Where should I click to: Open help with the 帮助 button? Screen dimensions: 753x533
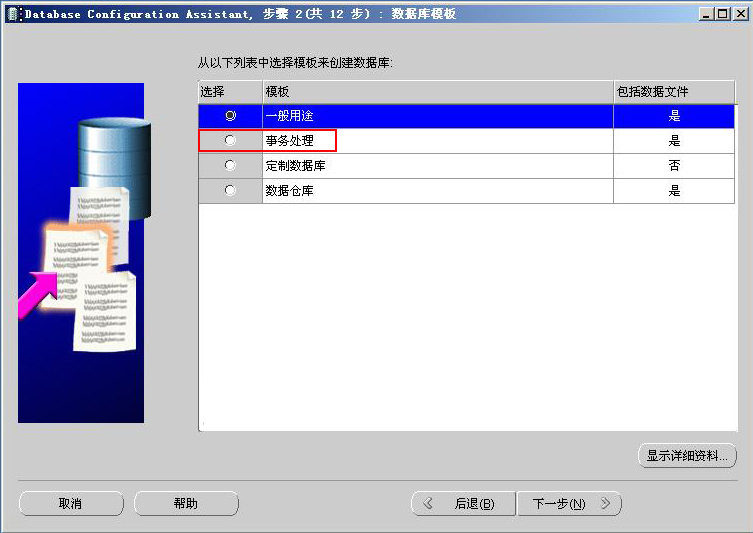(x=186, y=504)
